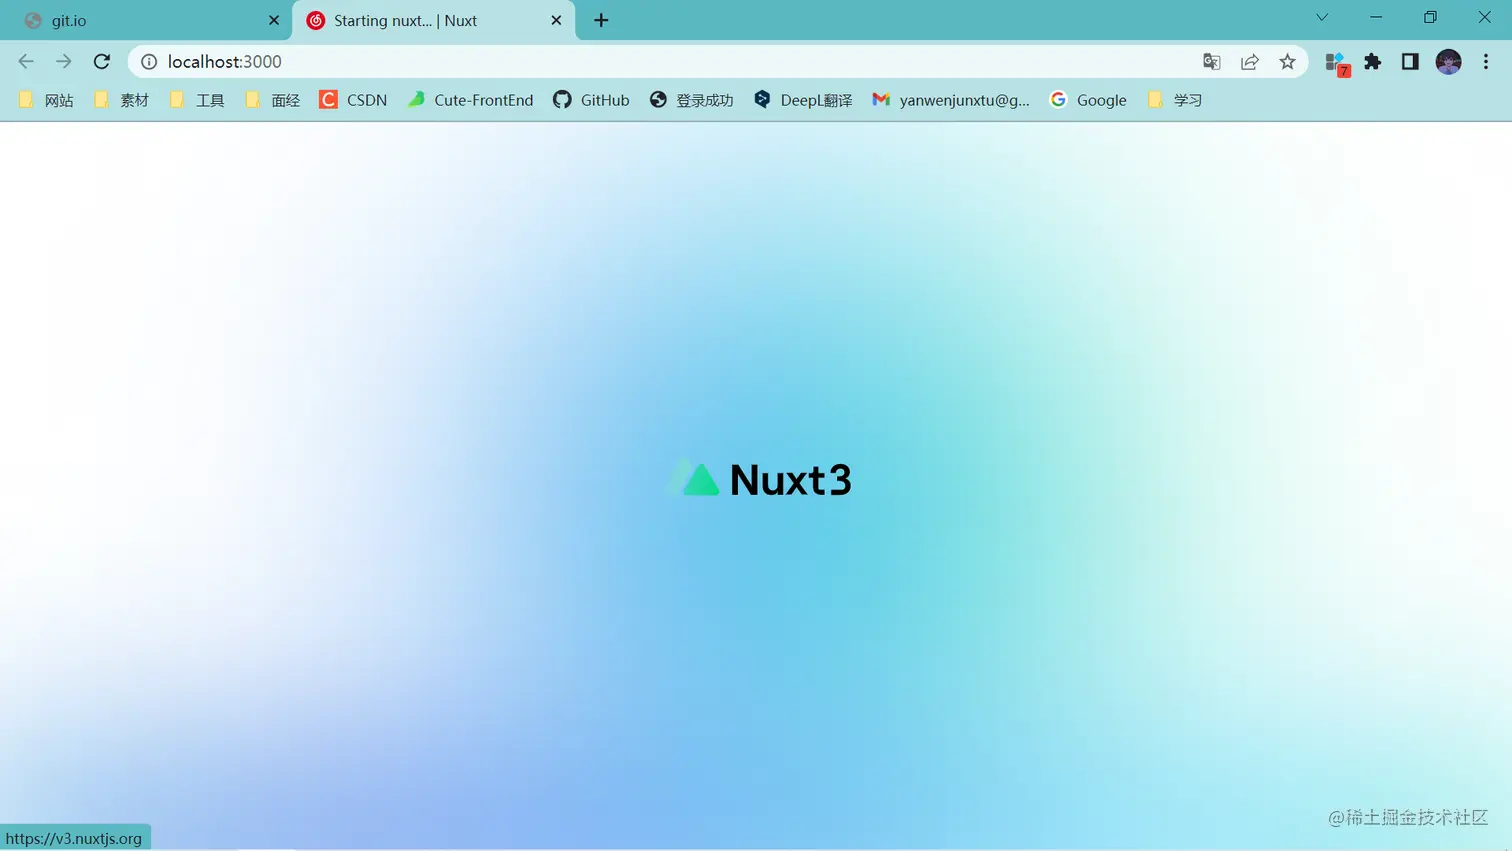Open Chrome's three-dot menu
Screen dimensions: 1512x851
(x=1486, y=62)
